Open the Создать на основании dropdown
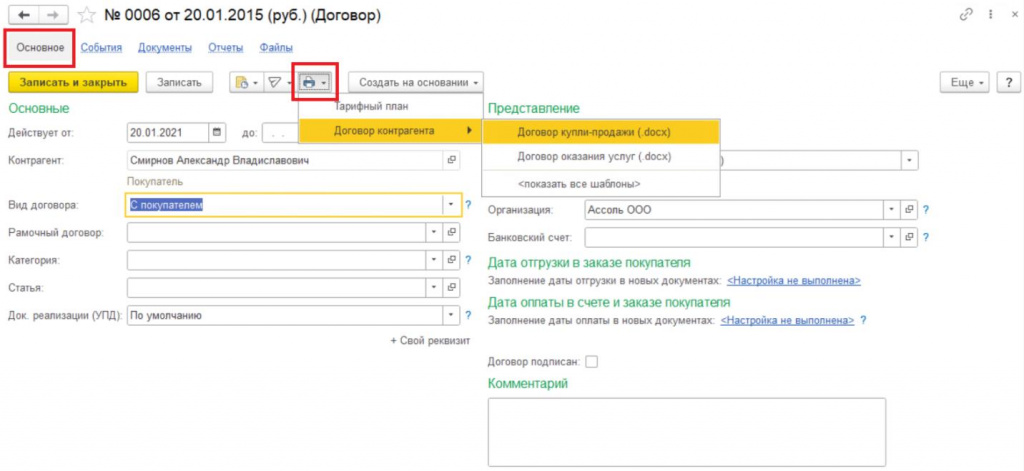 [416, 82]
